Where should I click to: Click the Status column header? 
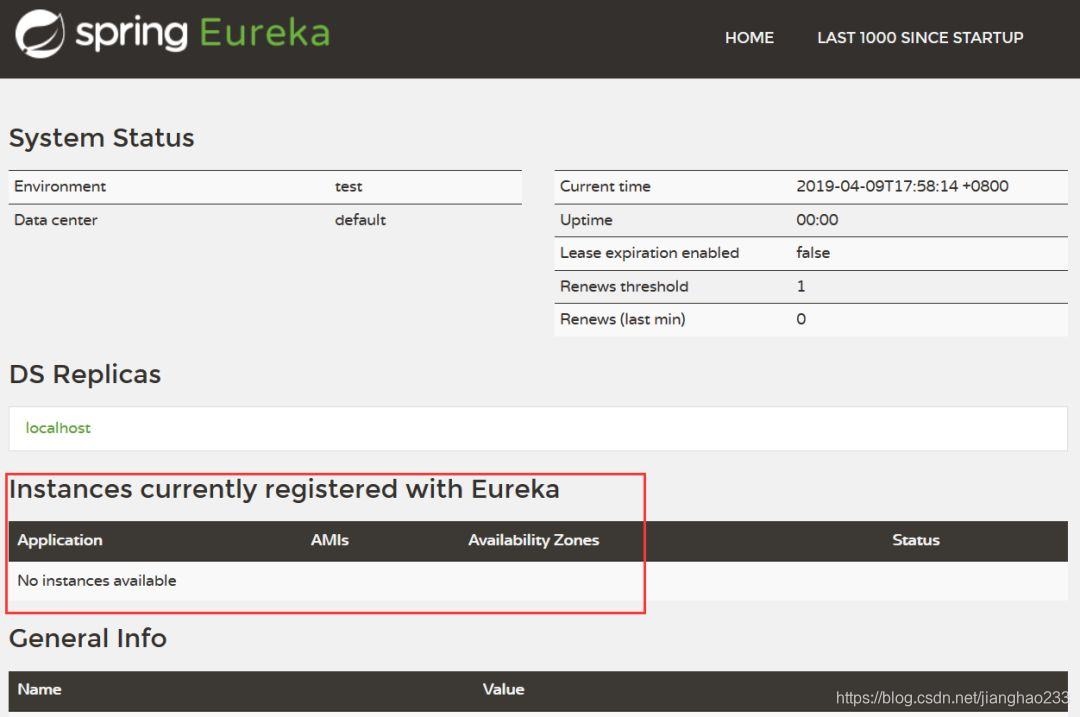916,540
